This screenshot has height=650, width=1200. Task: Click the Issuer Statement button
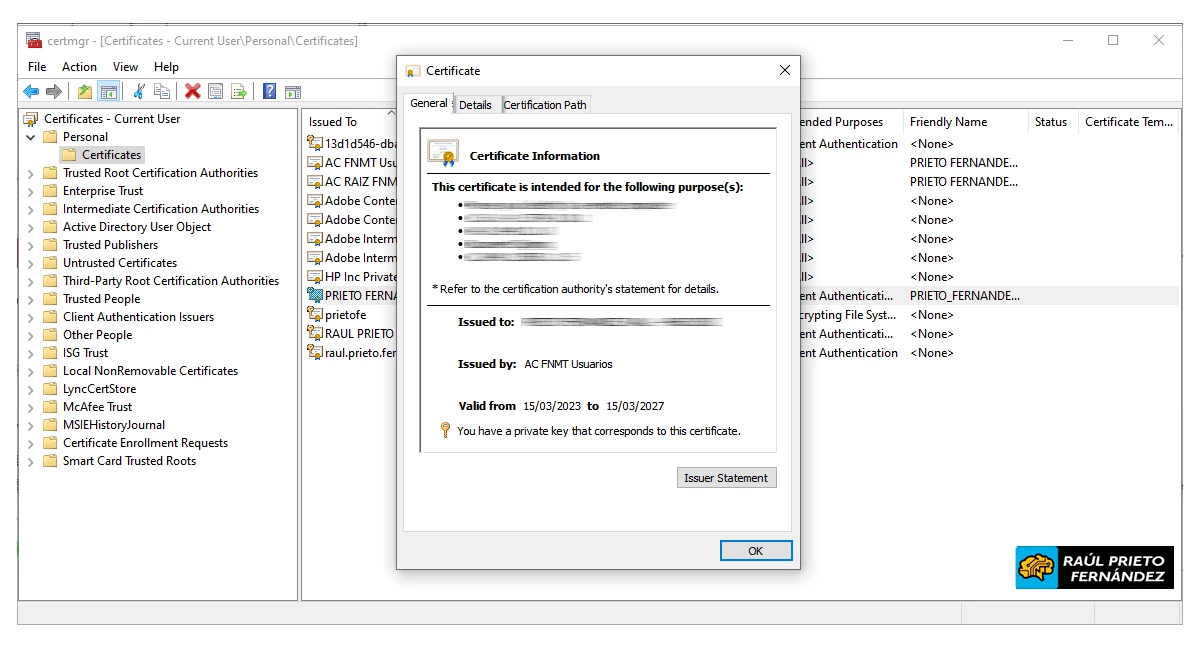[x=726, y=478]
